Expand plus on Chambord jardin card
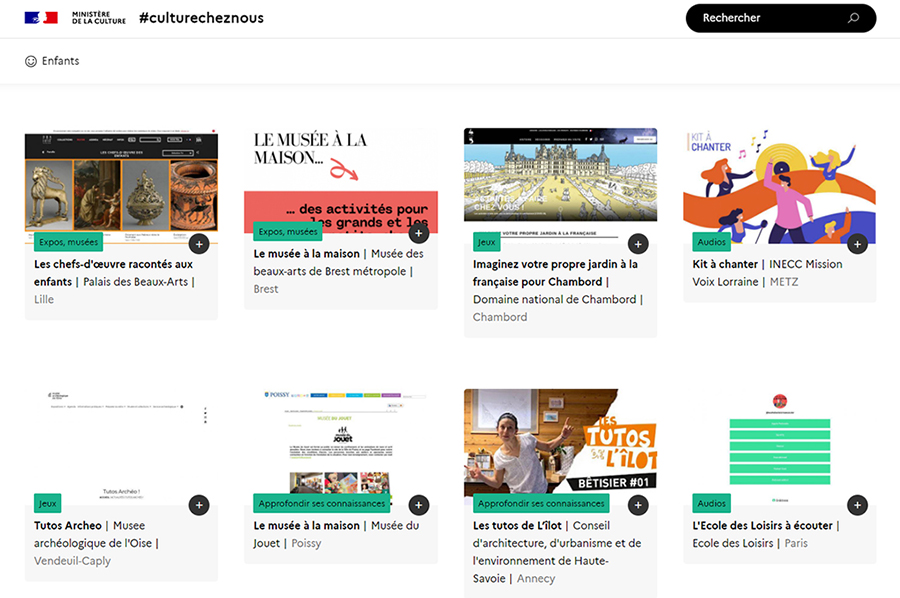The width and height of the screenshot is (900, 598). [x=638, y=244]
